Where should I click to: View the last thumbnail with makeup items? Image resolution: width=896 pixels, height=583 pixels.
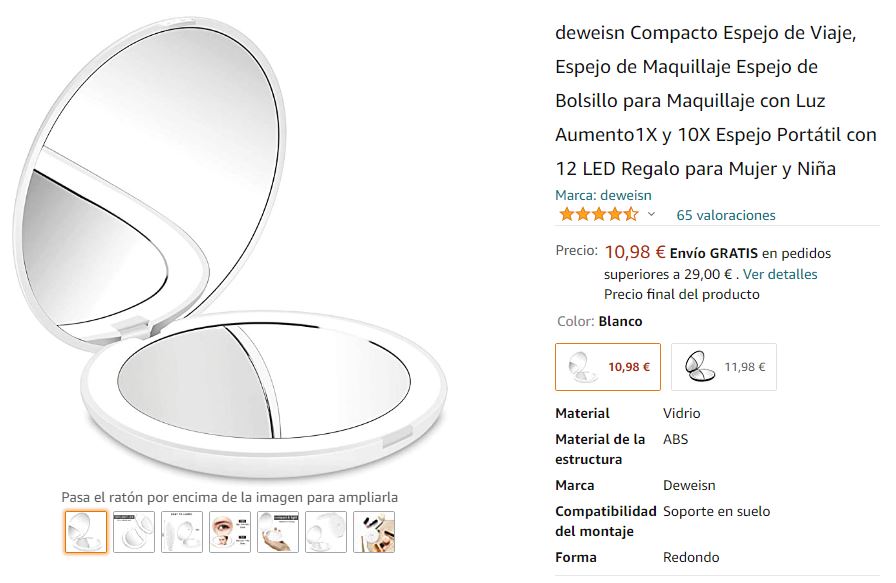coord(374,532)
